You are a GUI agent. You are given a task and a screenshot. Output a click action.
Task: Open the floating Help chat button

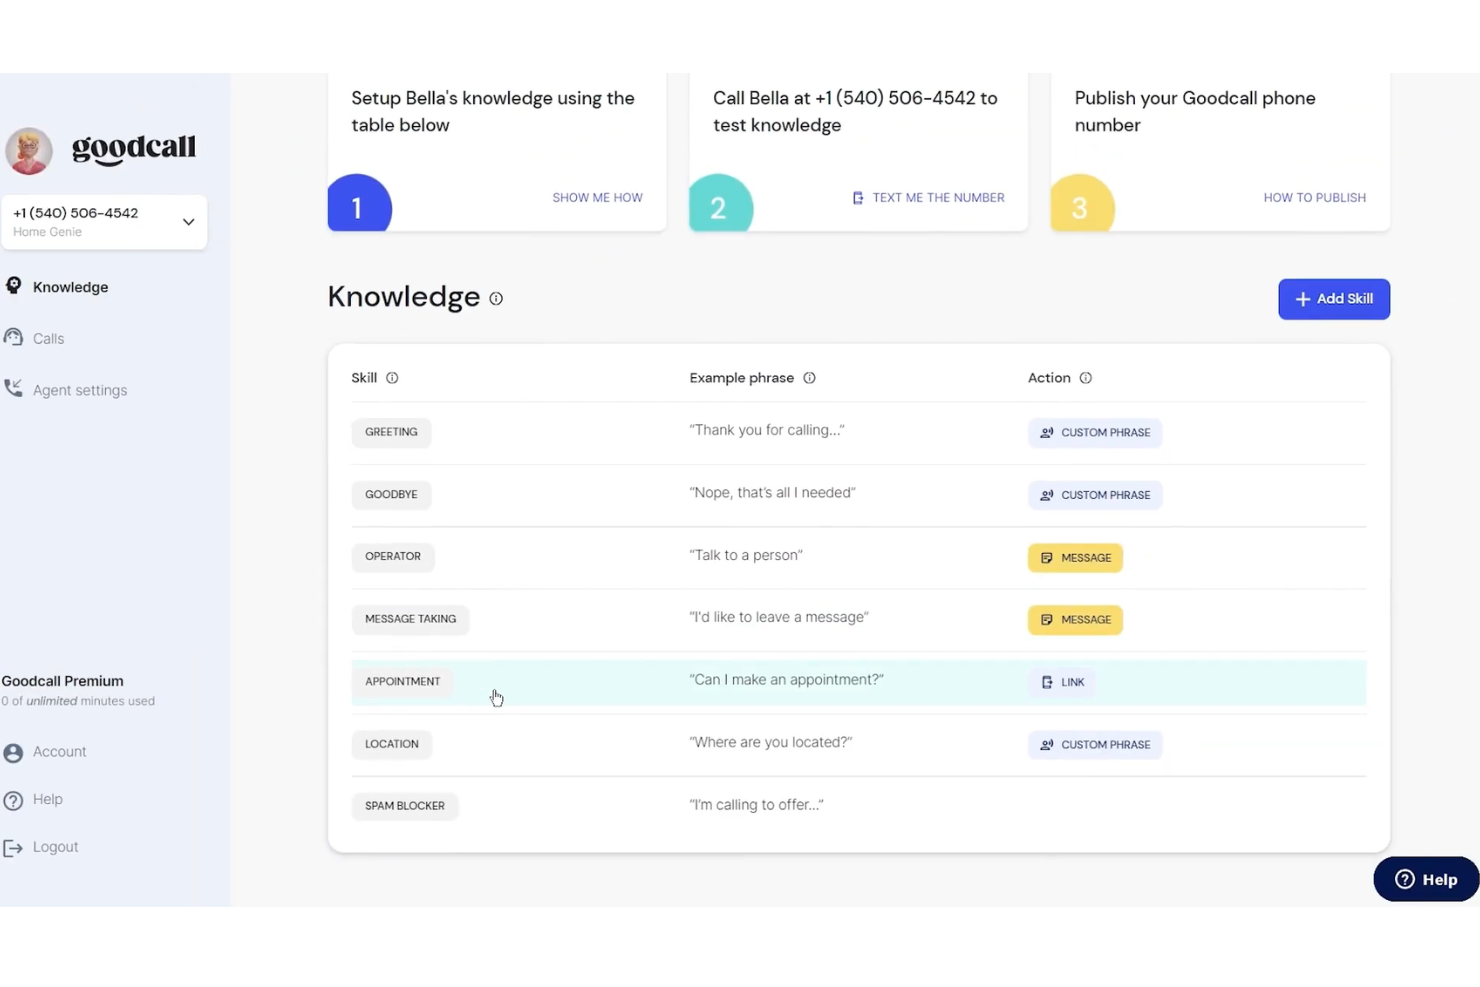tap(1426, 879)
